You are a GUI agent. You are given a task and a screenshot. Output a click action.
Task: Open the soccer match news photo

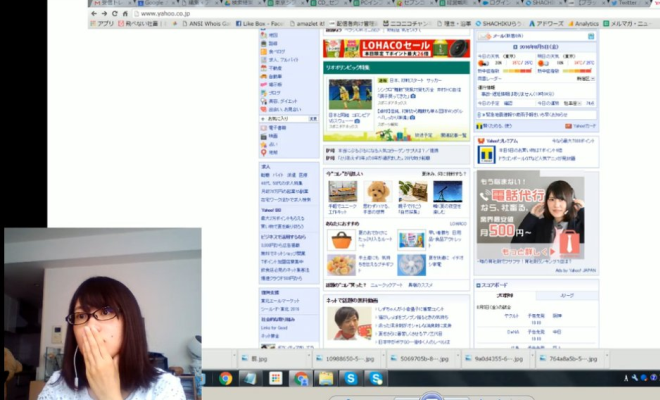point(350,94)
